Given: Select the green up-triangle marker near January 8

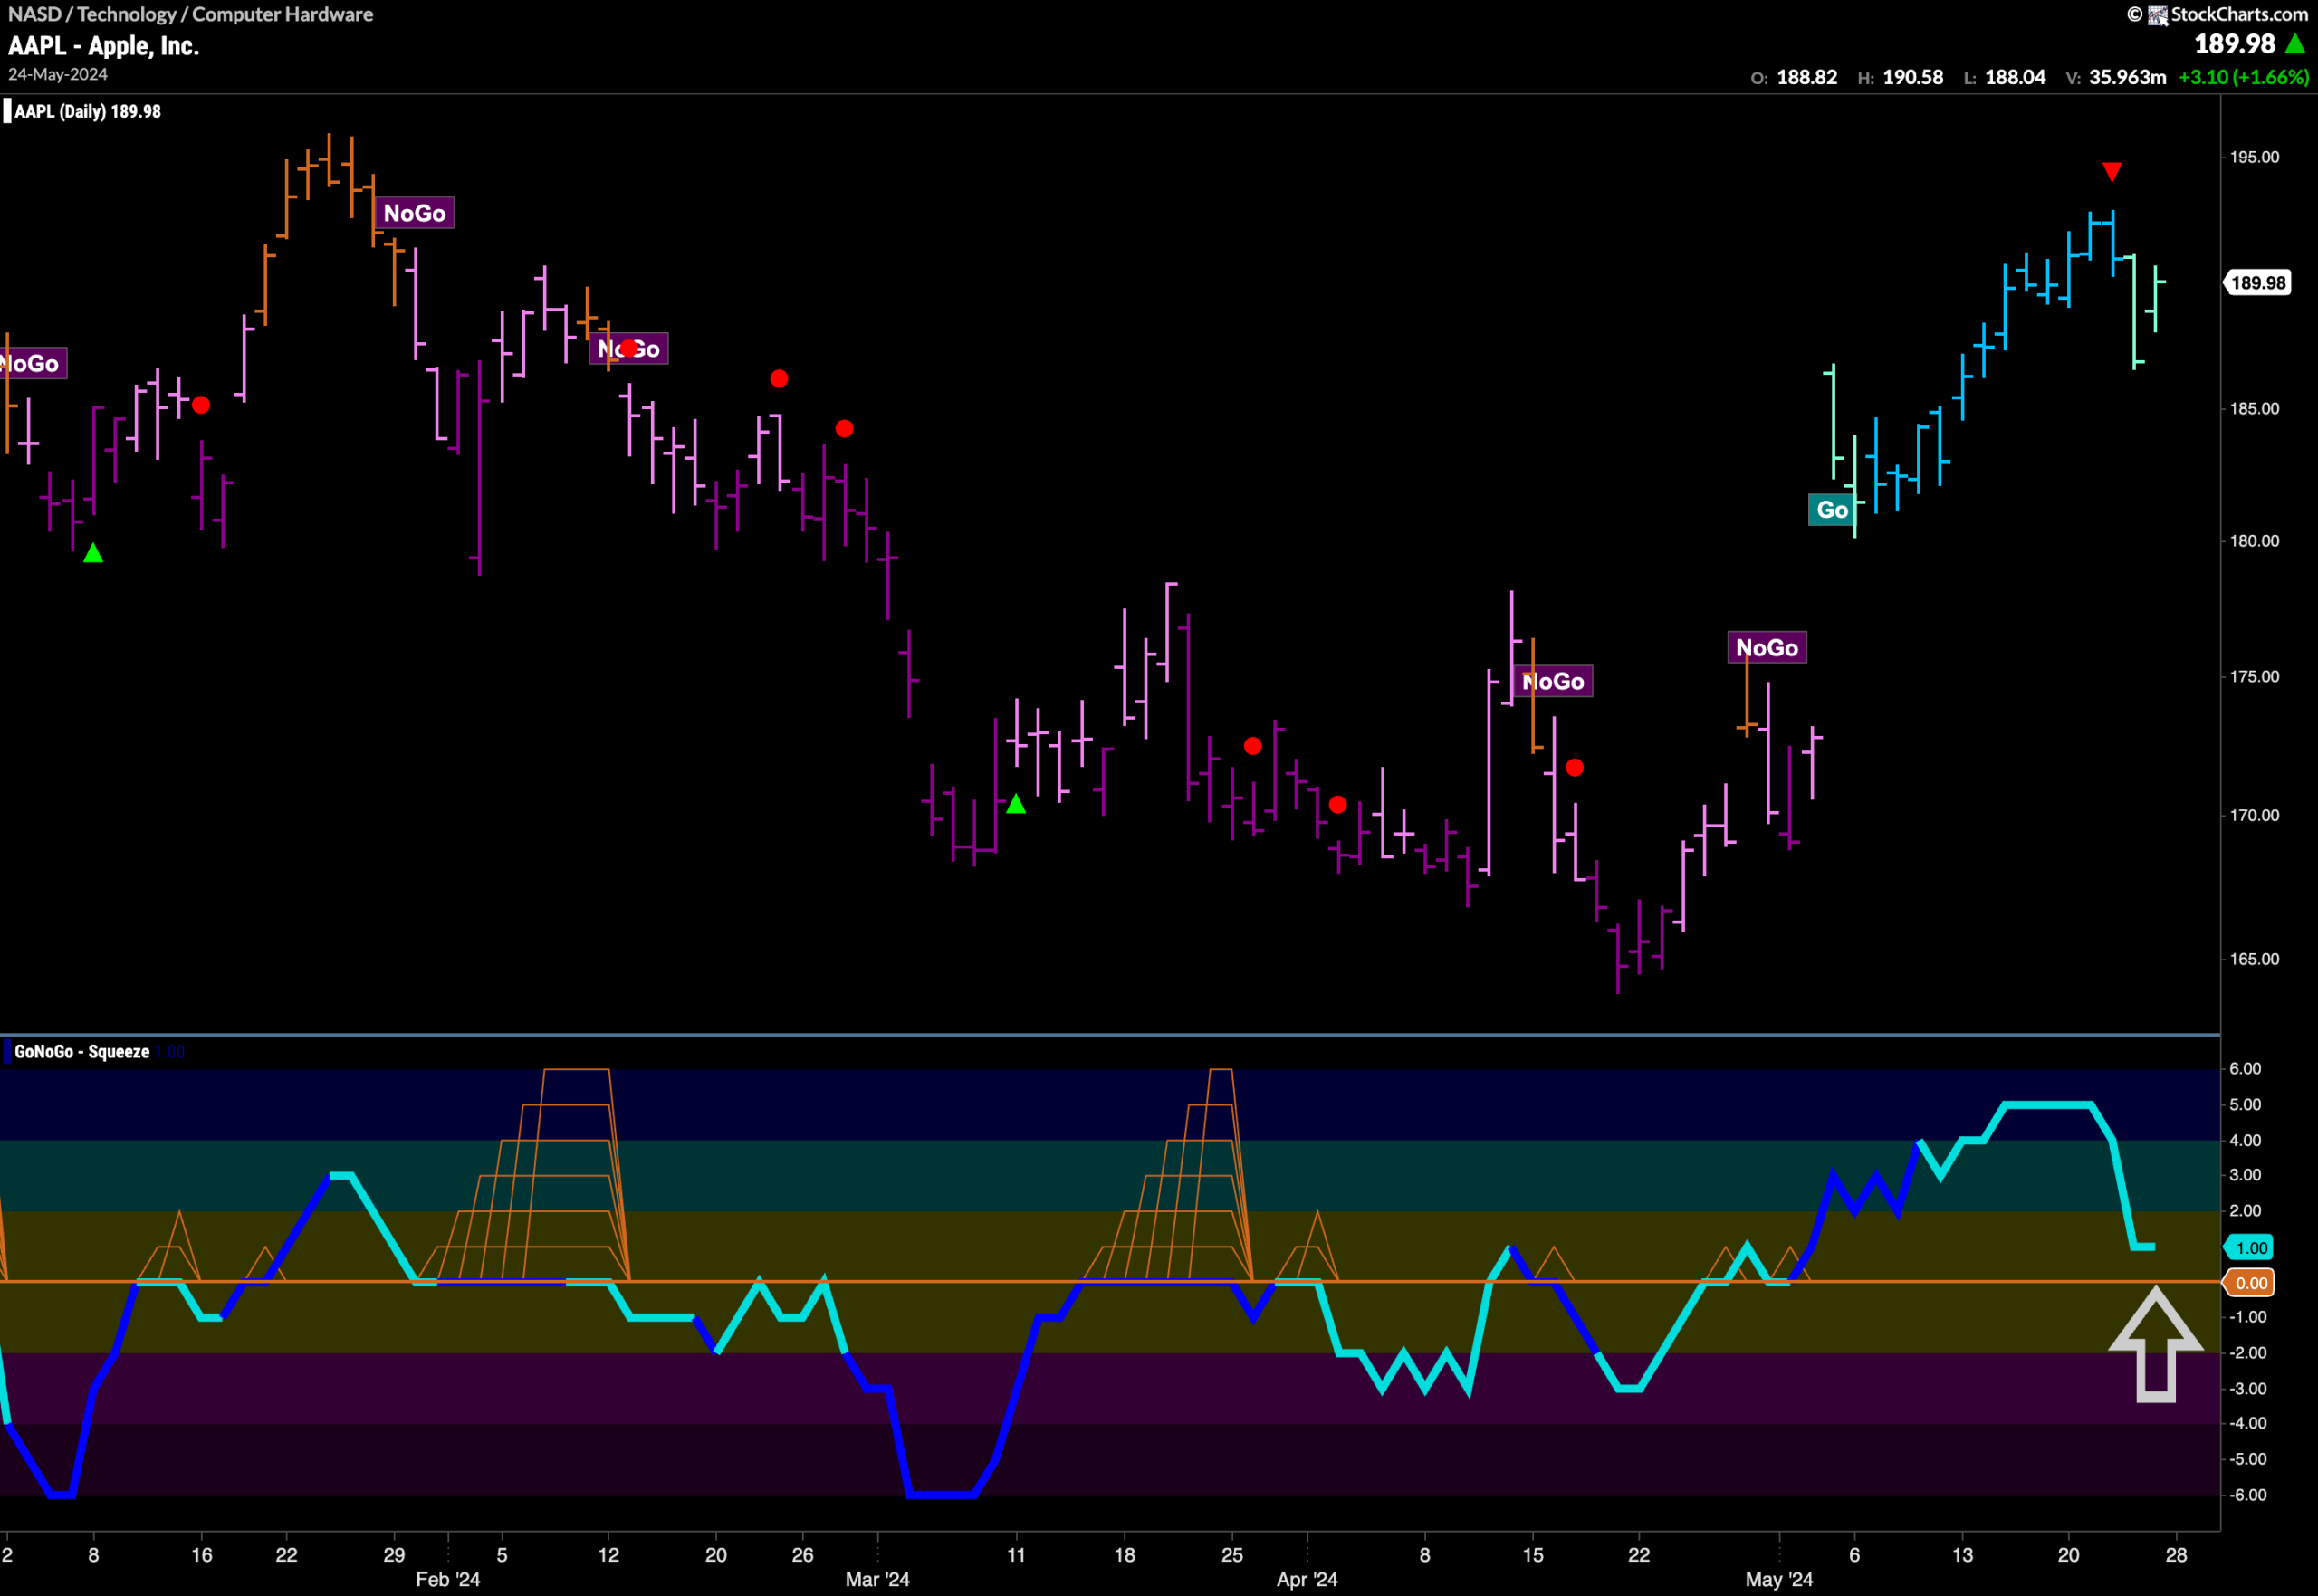Looking at the screenshot, I should point(93,552).
